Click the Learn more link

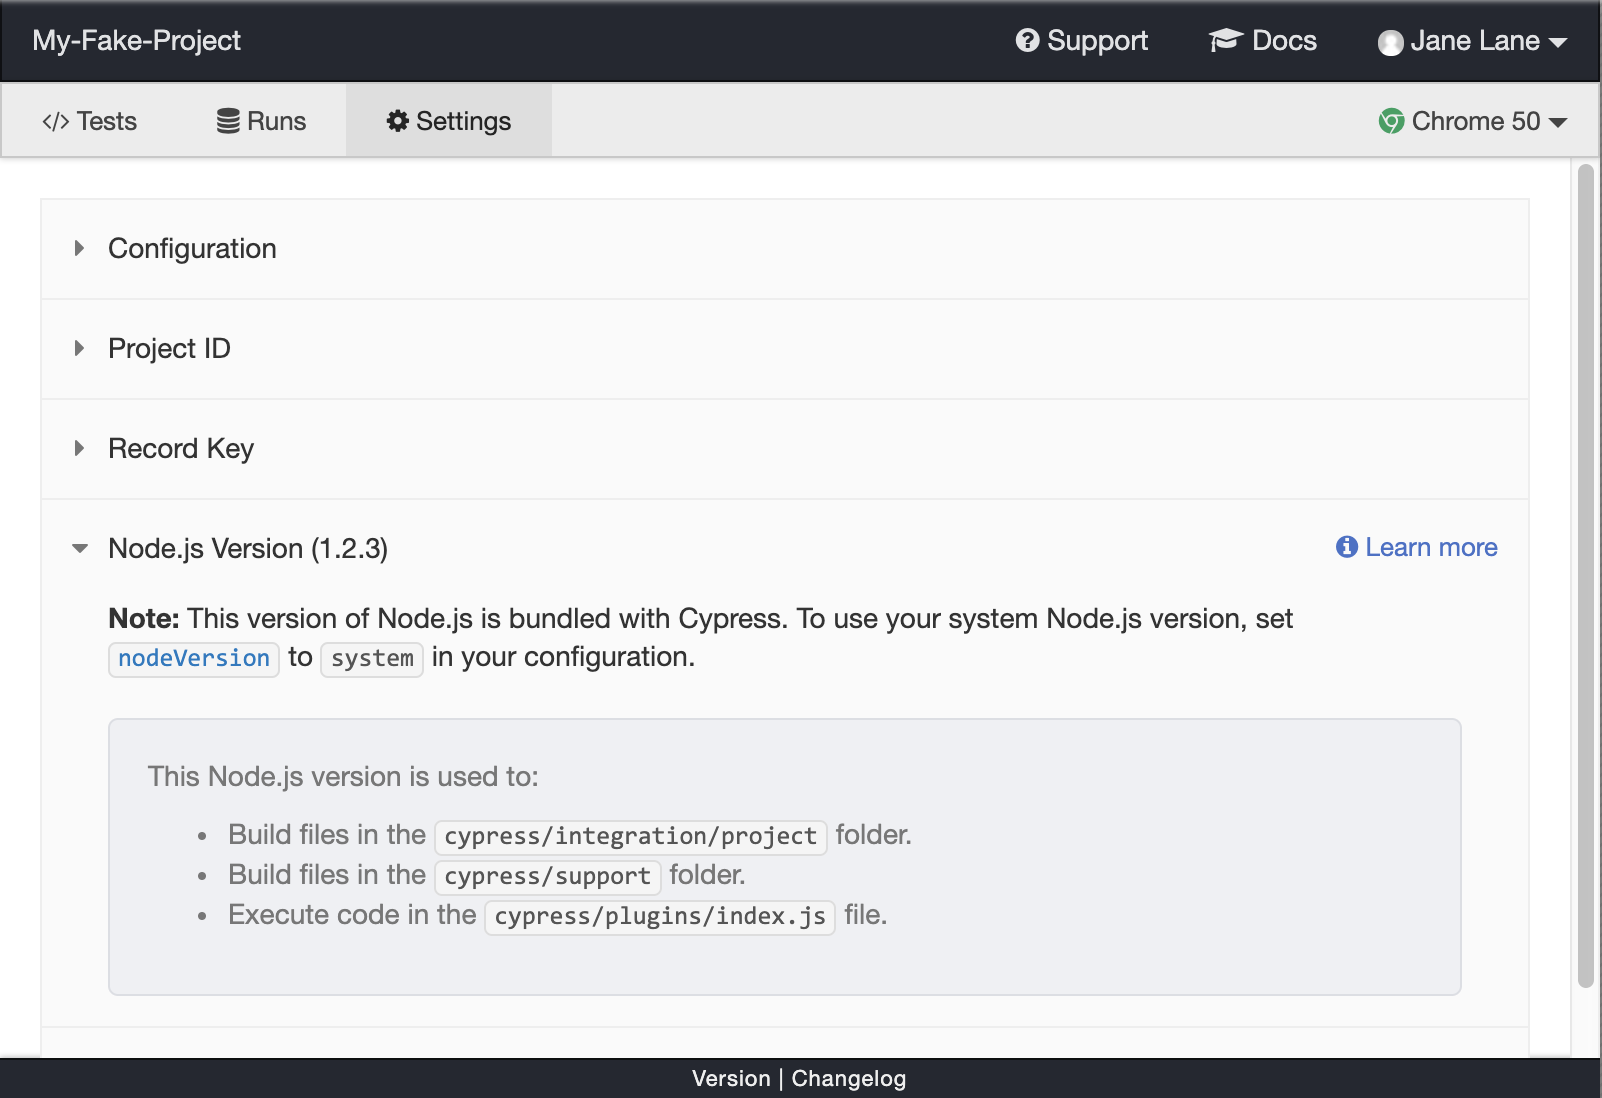1417,548
